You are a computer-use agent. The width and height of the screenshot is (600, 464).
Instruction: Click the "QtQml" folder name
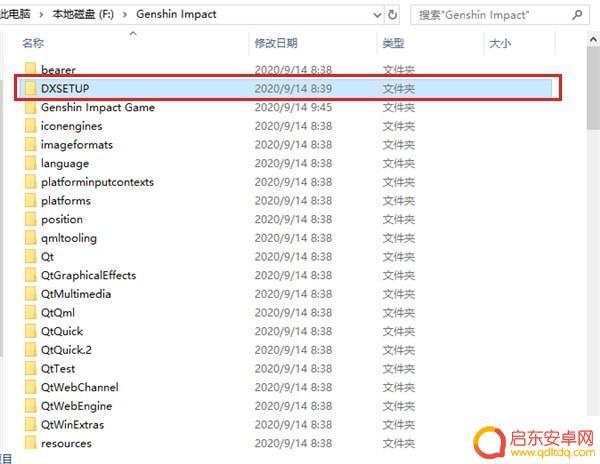58,313
